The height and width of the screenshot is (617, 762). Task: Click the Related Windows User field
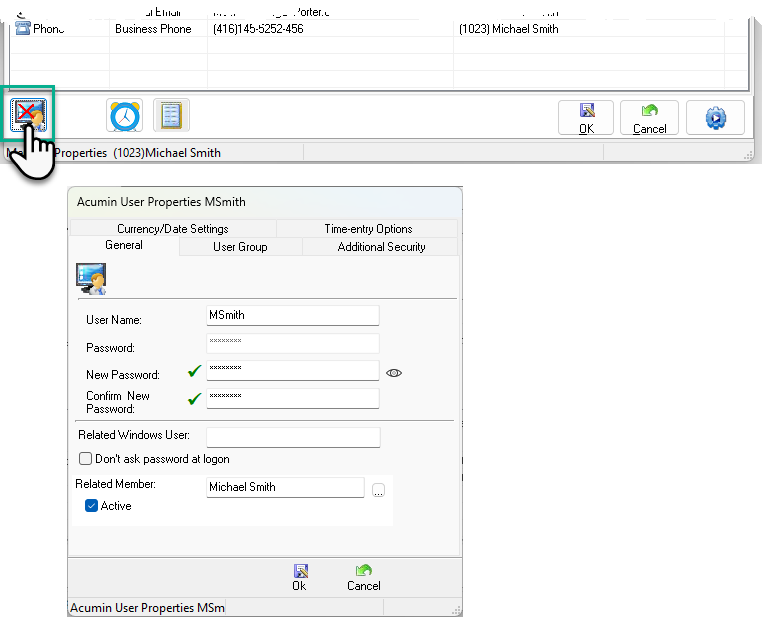pyautogui.click(x=293, y=437)
